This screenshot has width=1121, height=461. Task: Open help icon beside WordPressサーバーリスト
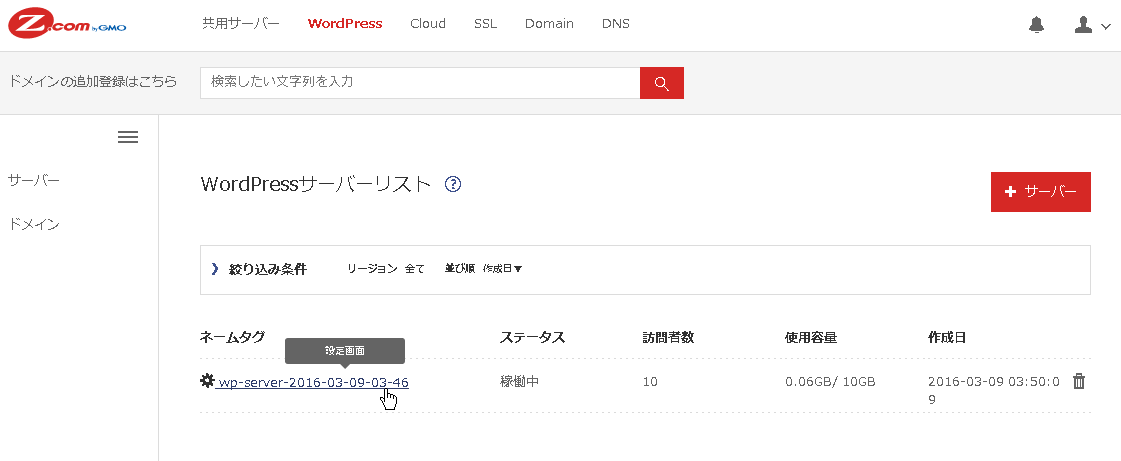pyautogui.click(x=453, y=184)
